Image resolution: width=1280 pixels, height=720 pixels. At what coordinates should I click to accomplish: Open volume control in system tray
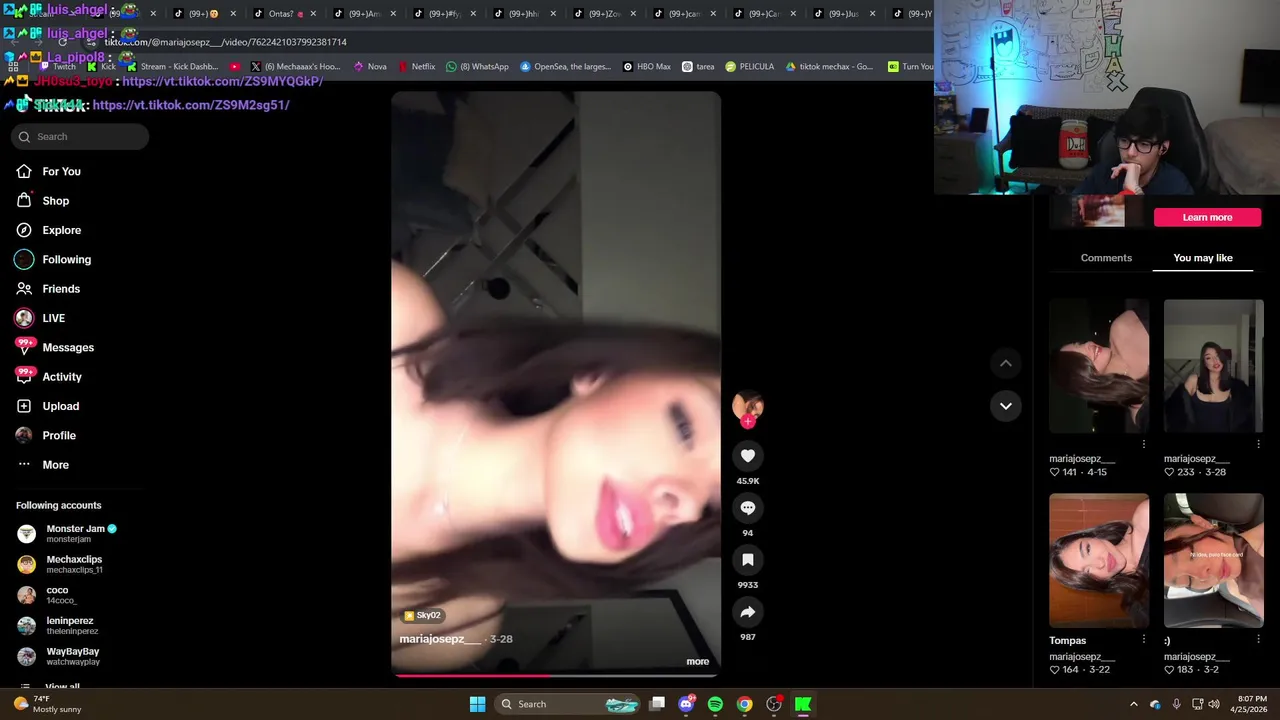1213,704
